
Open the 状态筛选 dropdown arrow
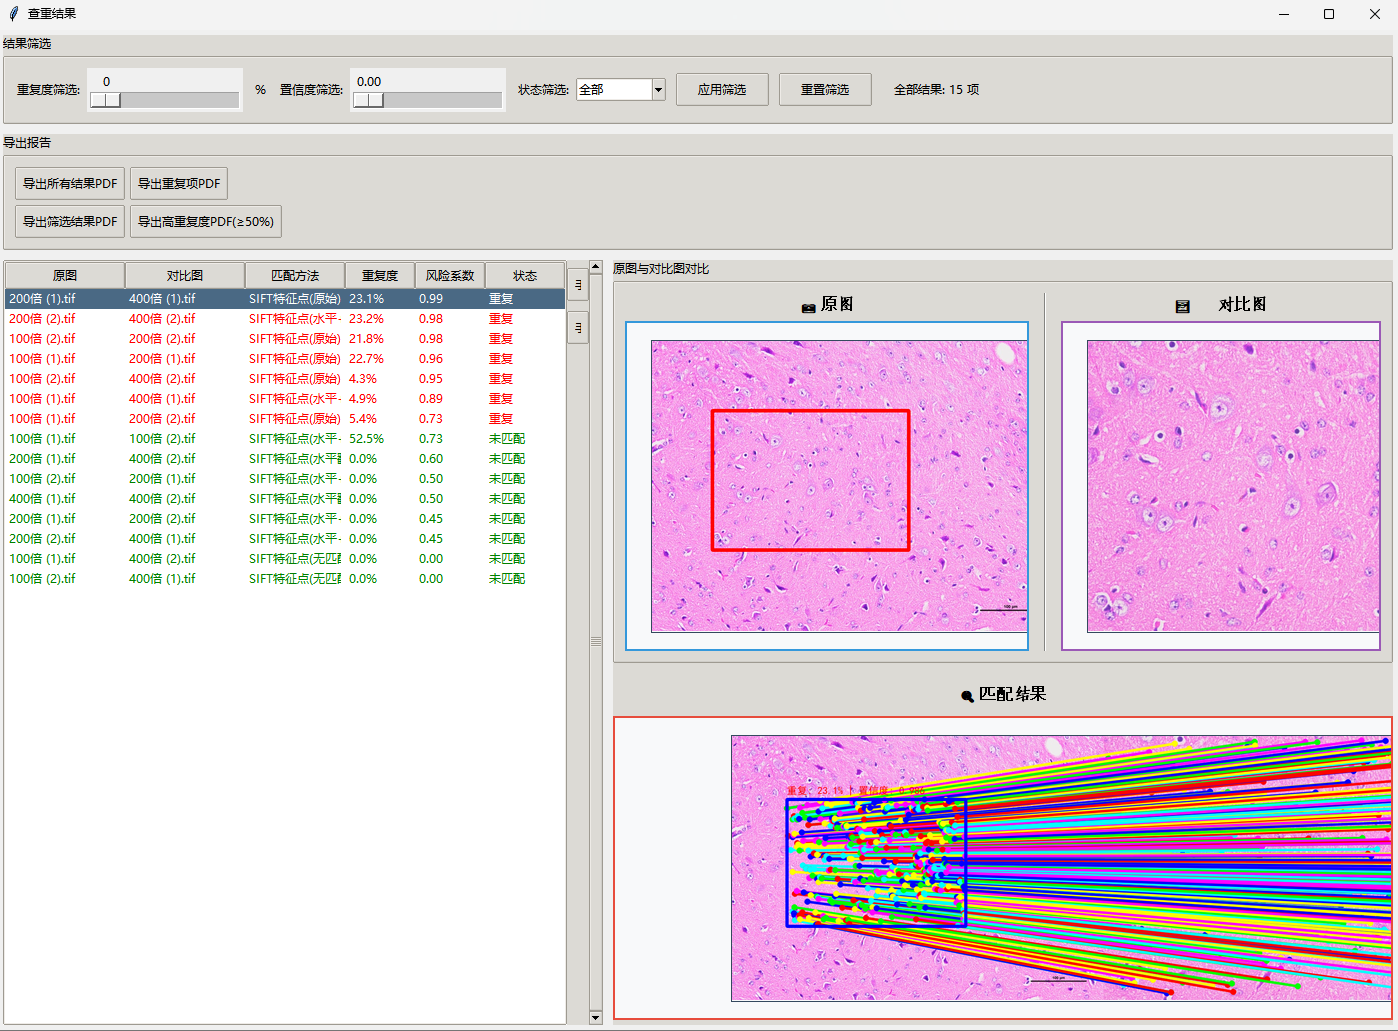[x=658, y=90]
